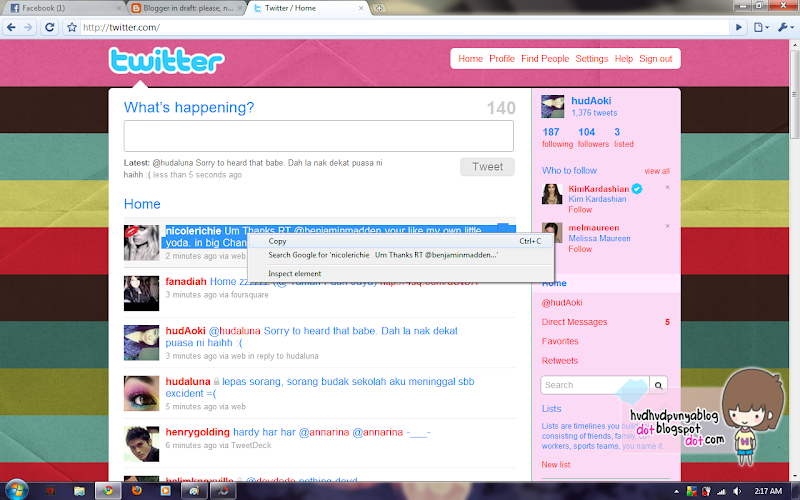Open the Windows Start orb

pos(16,490)
